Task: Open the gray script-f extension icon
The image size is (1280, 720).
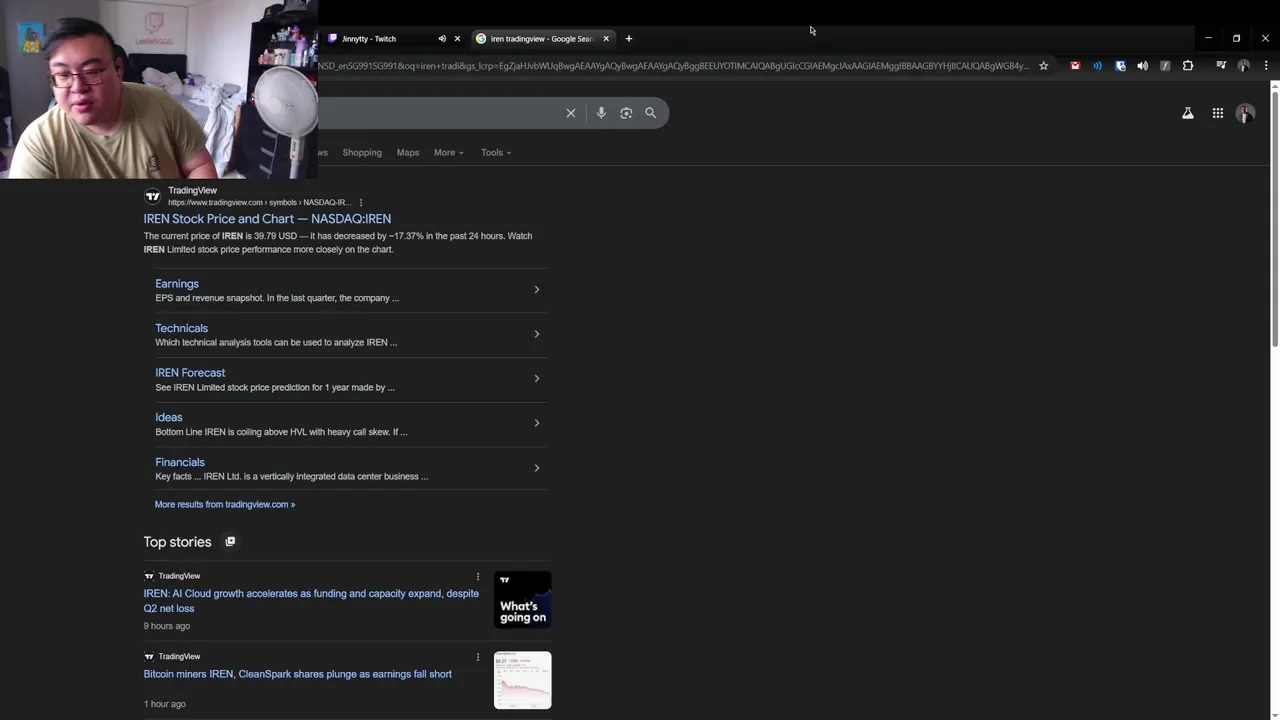Action: 1165,66
